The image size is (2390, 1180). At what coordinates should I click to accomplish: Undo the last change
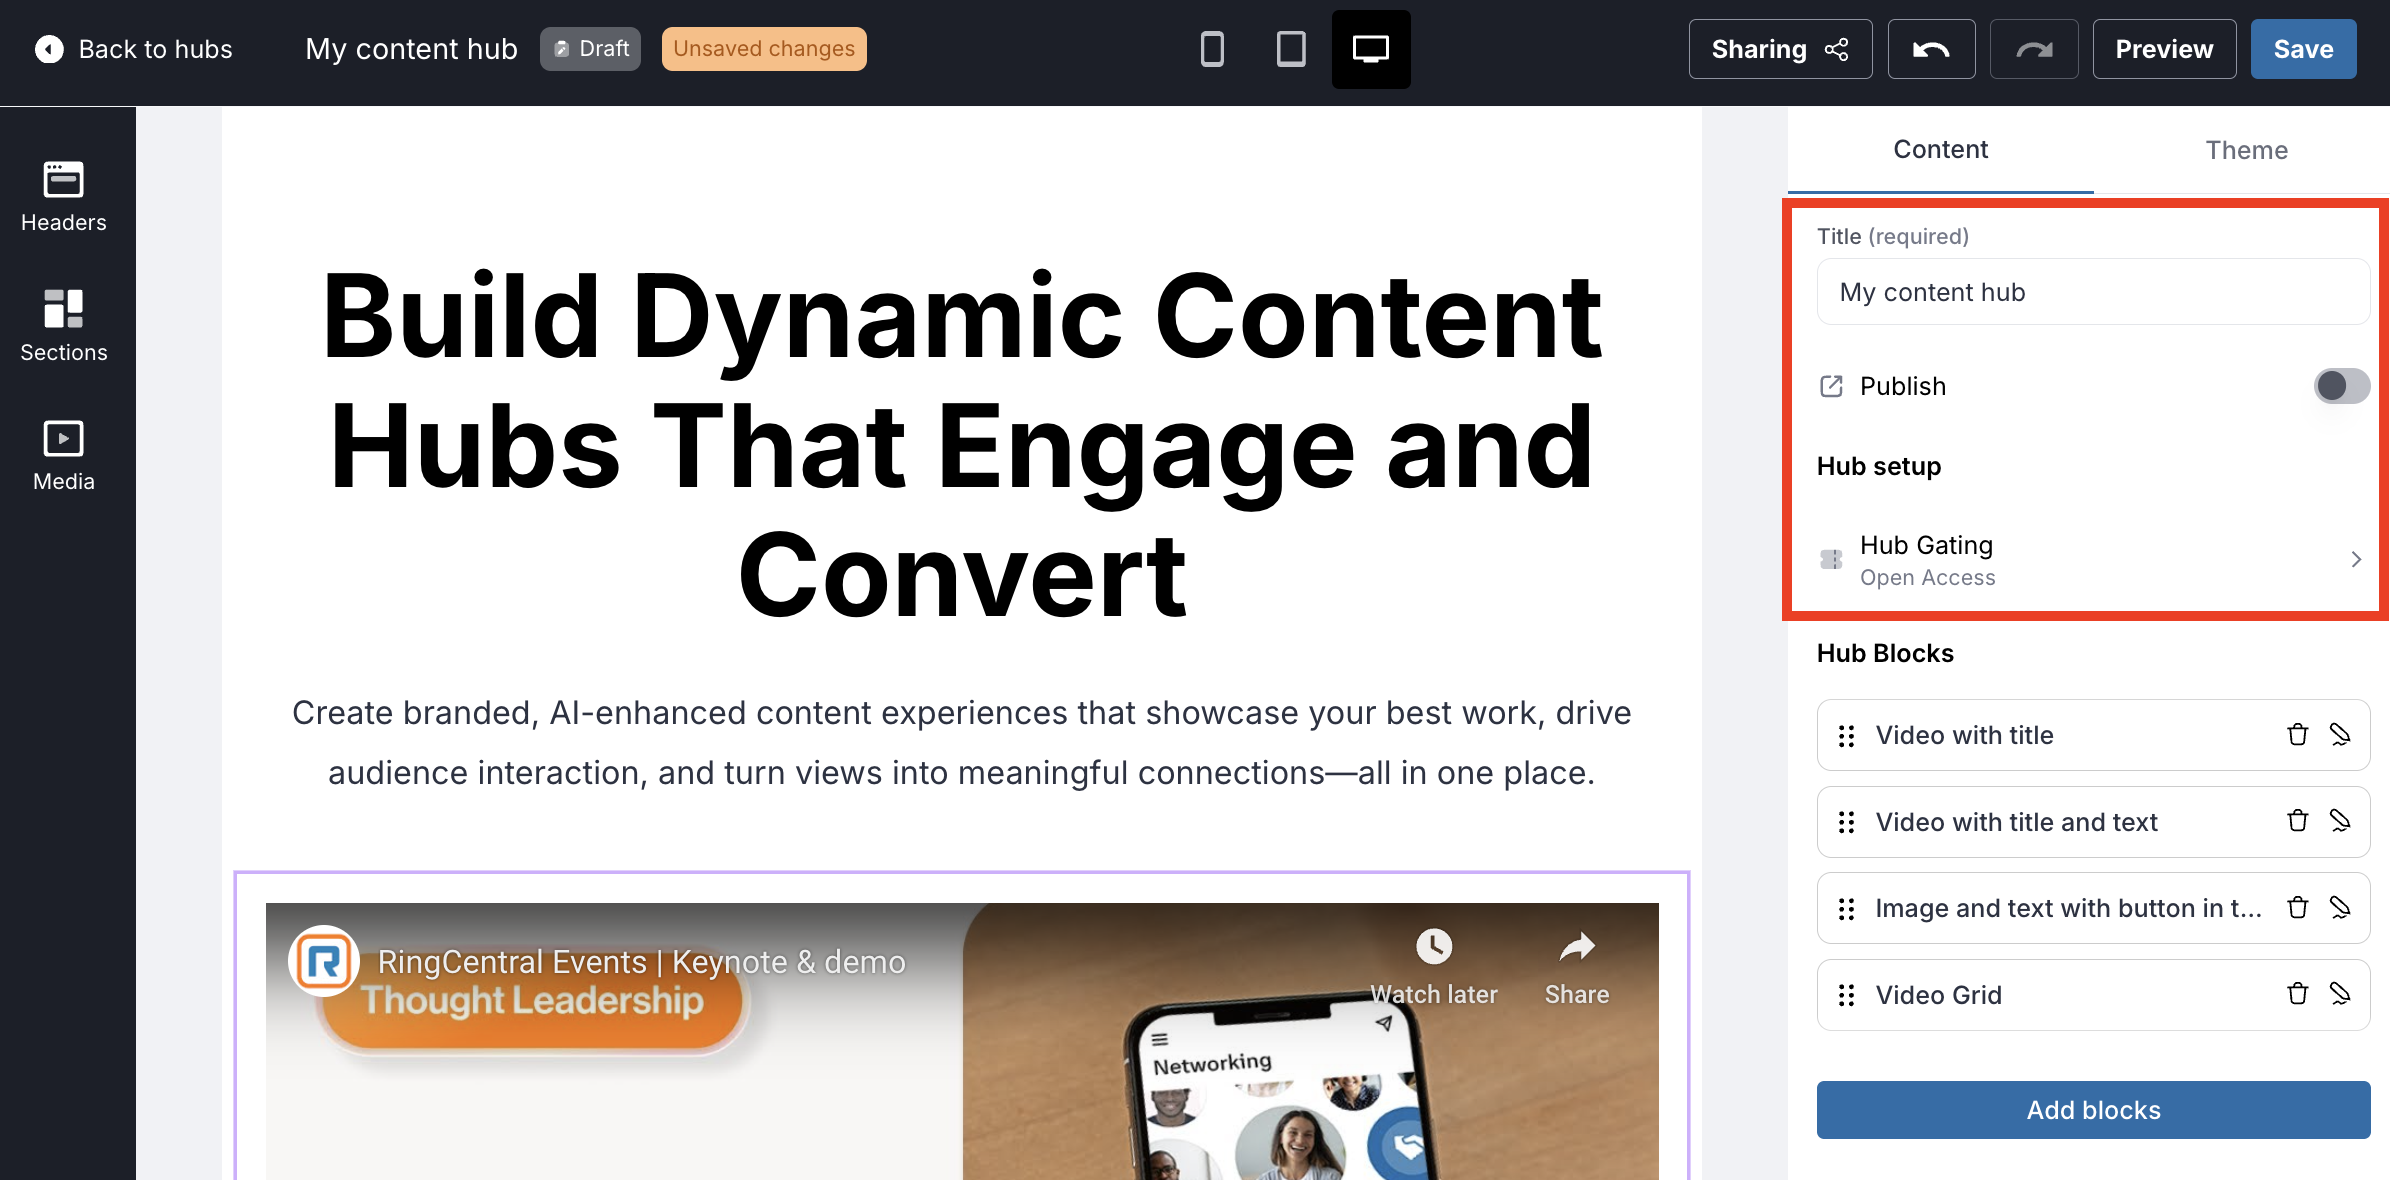(1931, 49)
